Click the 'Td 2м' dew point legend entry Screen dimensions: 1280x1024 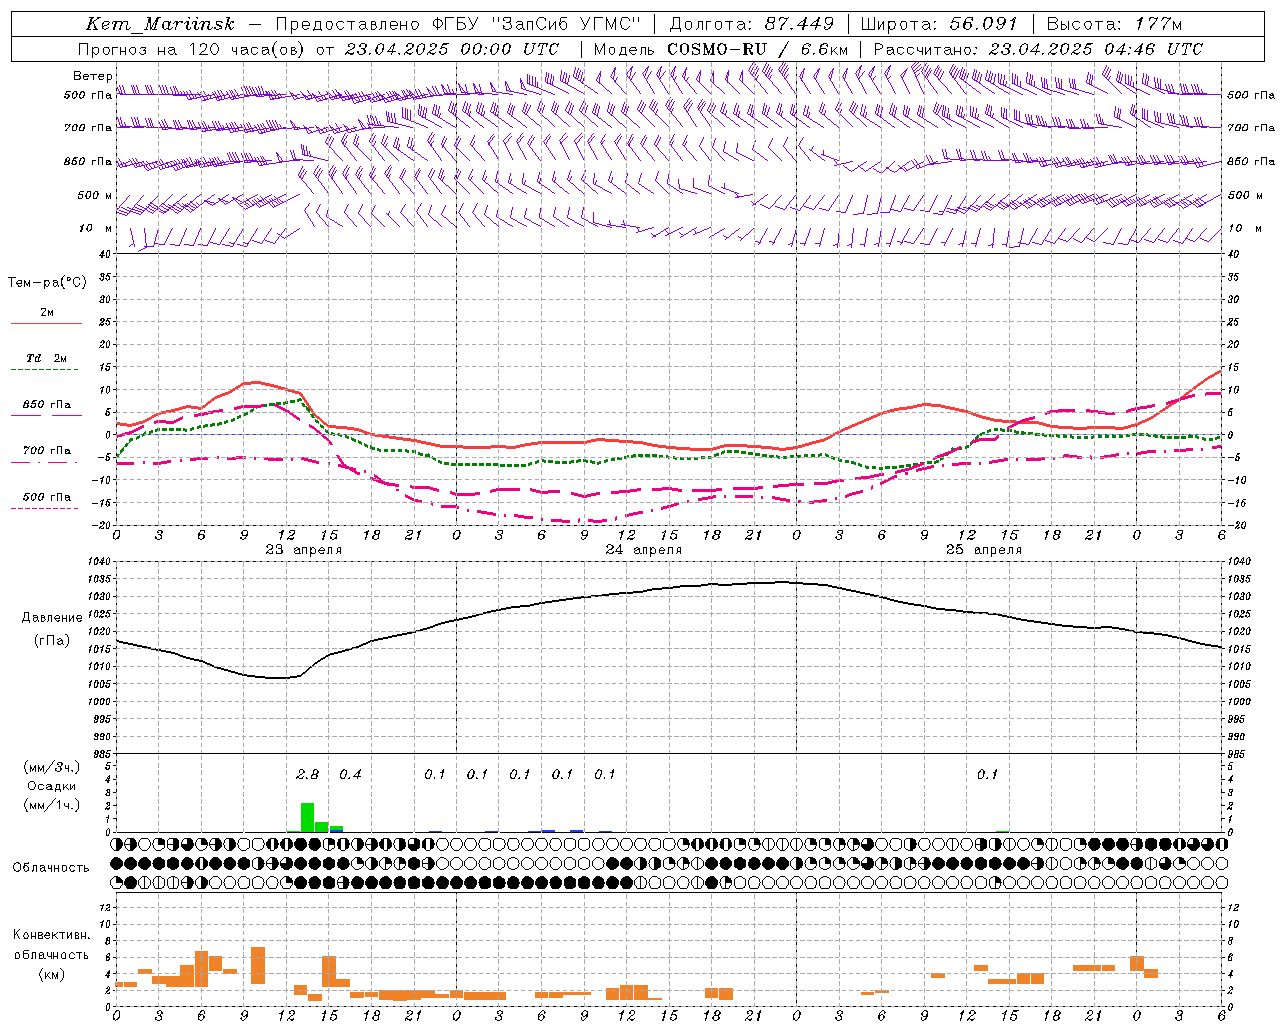click(47, 358)
